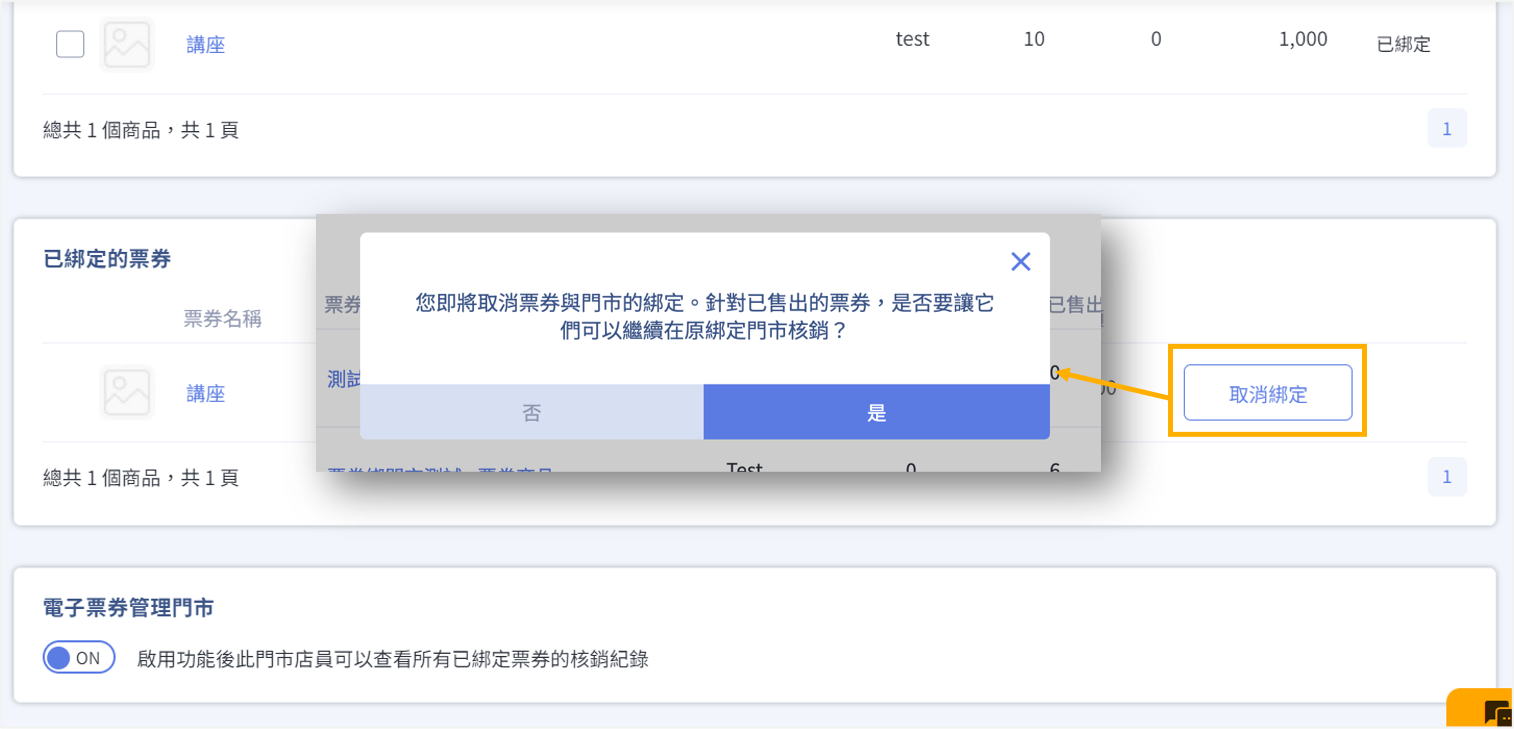Toggle the 電子票券管理門市 ON switch
1514x729 pixels.
pyautogui.click(x=79, y=658)
